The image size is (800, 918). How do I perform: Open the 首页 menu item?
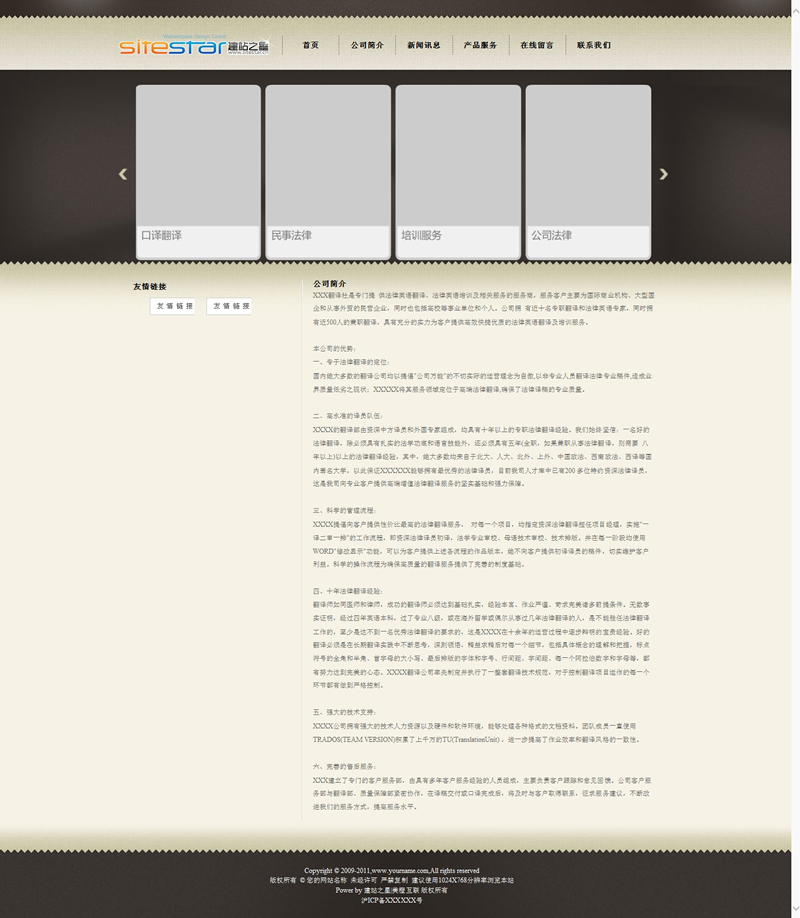tap(311, 45)
